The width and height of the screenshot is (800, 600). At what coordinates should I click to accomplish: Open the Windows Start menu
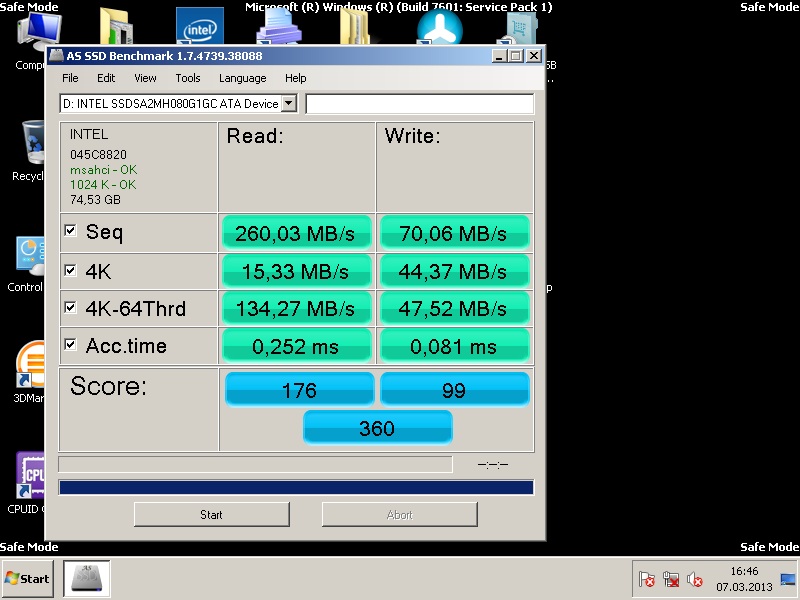click(28, 579)
